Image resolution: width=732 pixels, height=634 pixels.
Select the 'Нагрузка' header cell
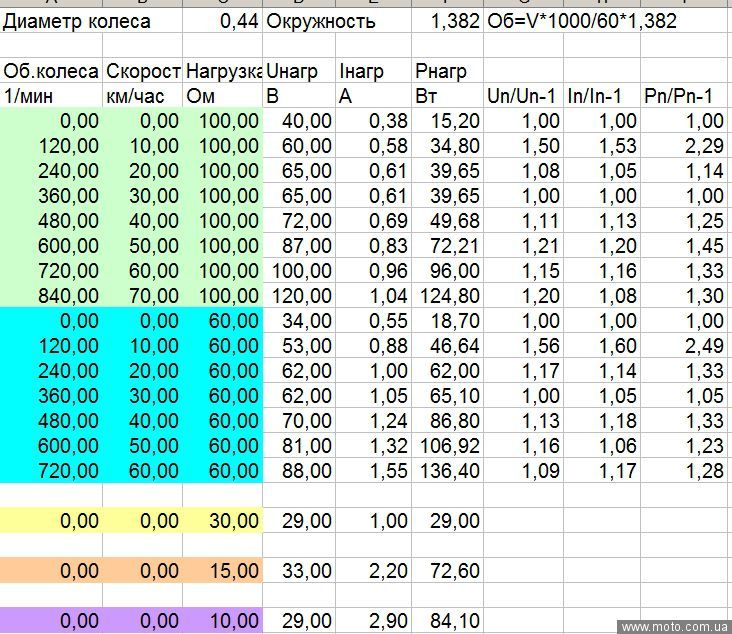[x=223, y=71]
